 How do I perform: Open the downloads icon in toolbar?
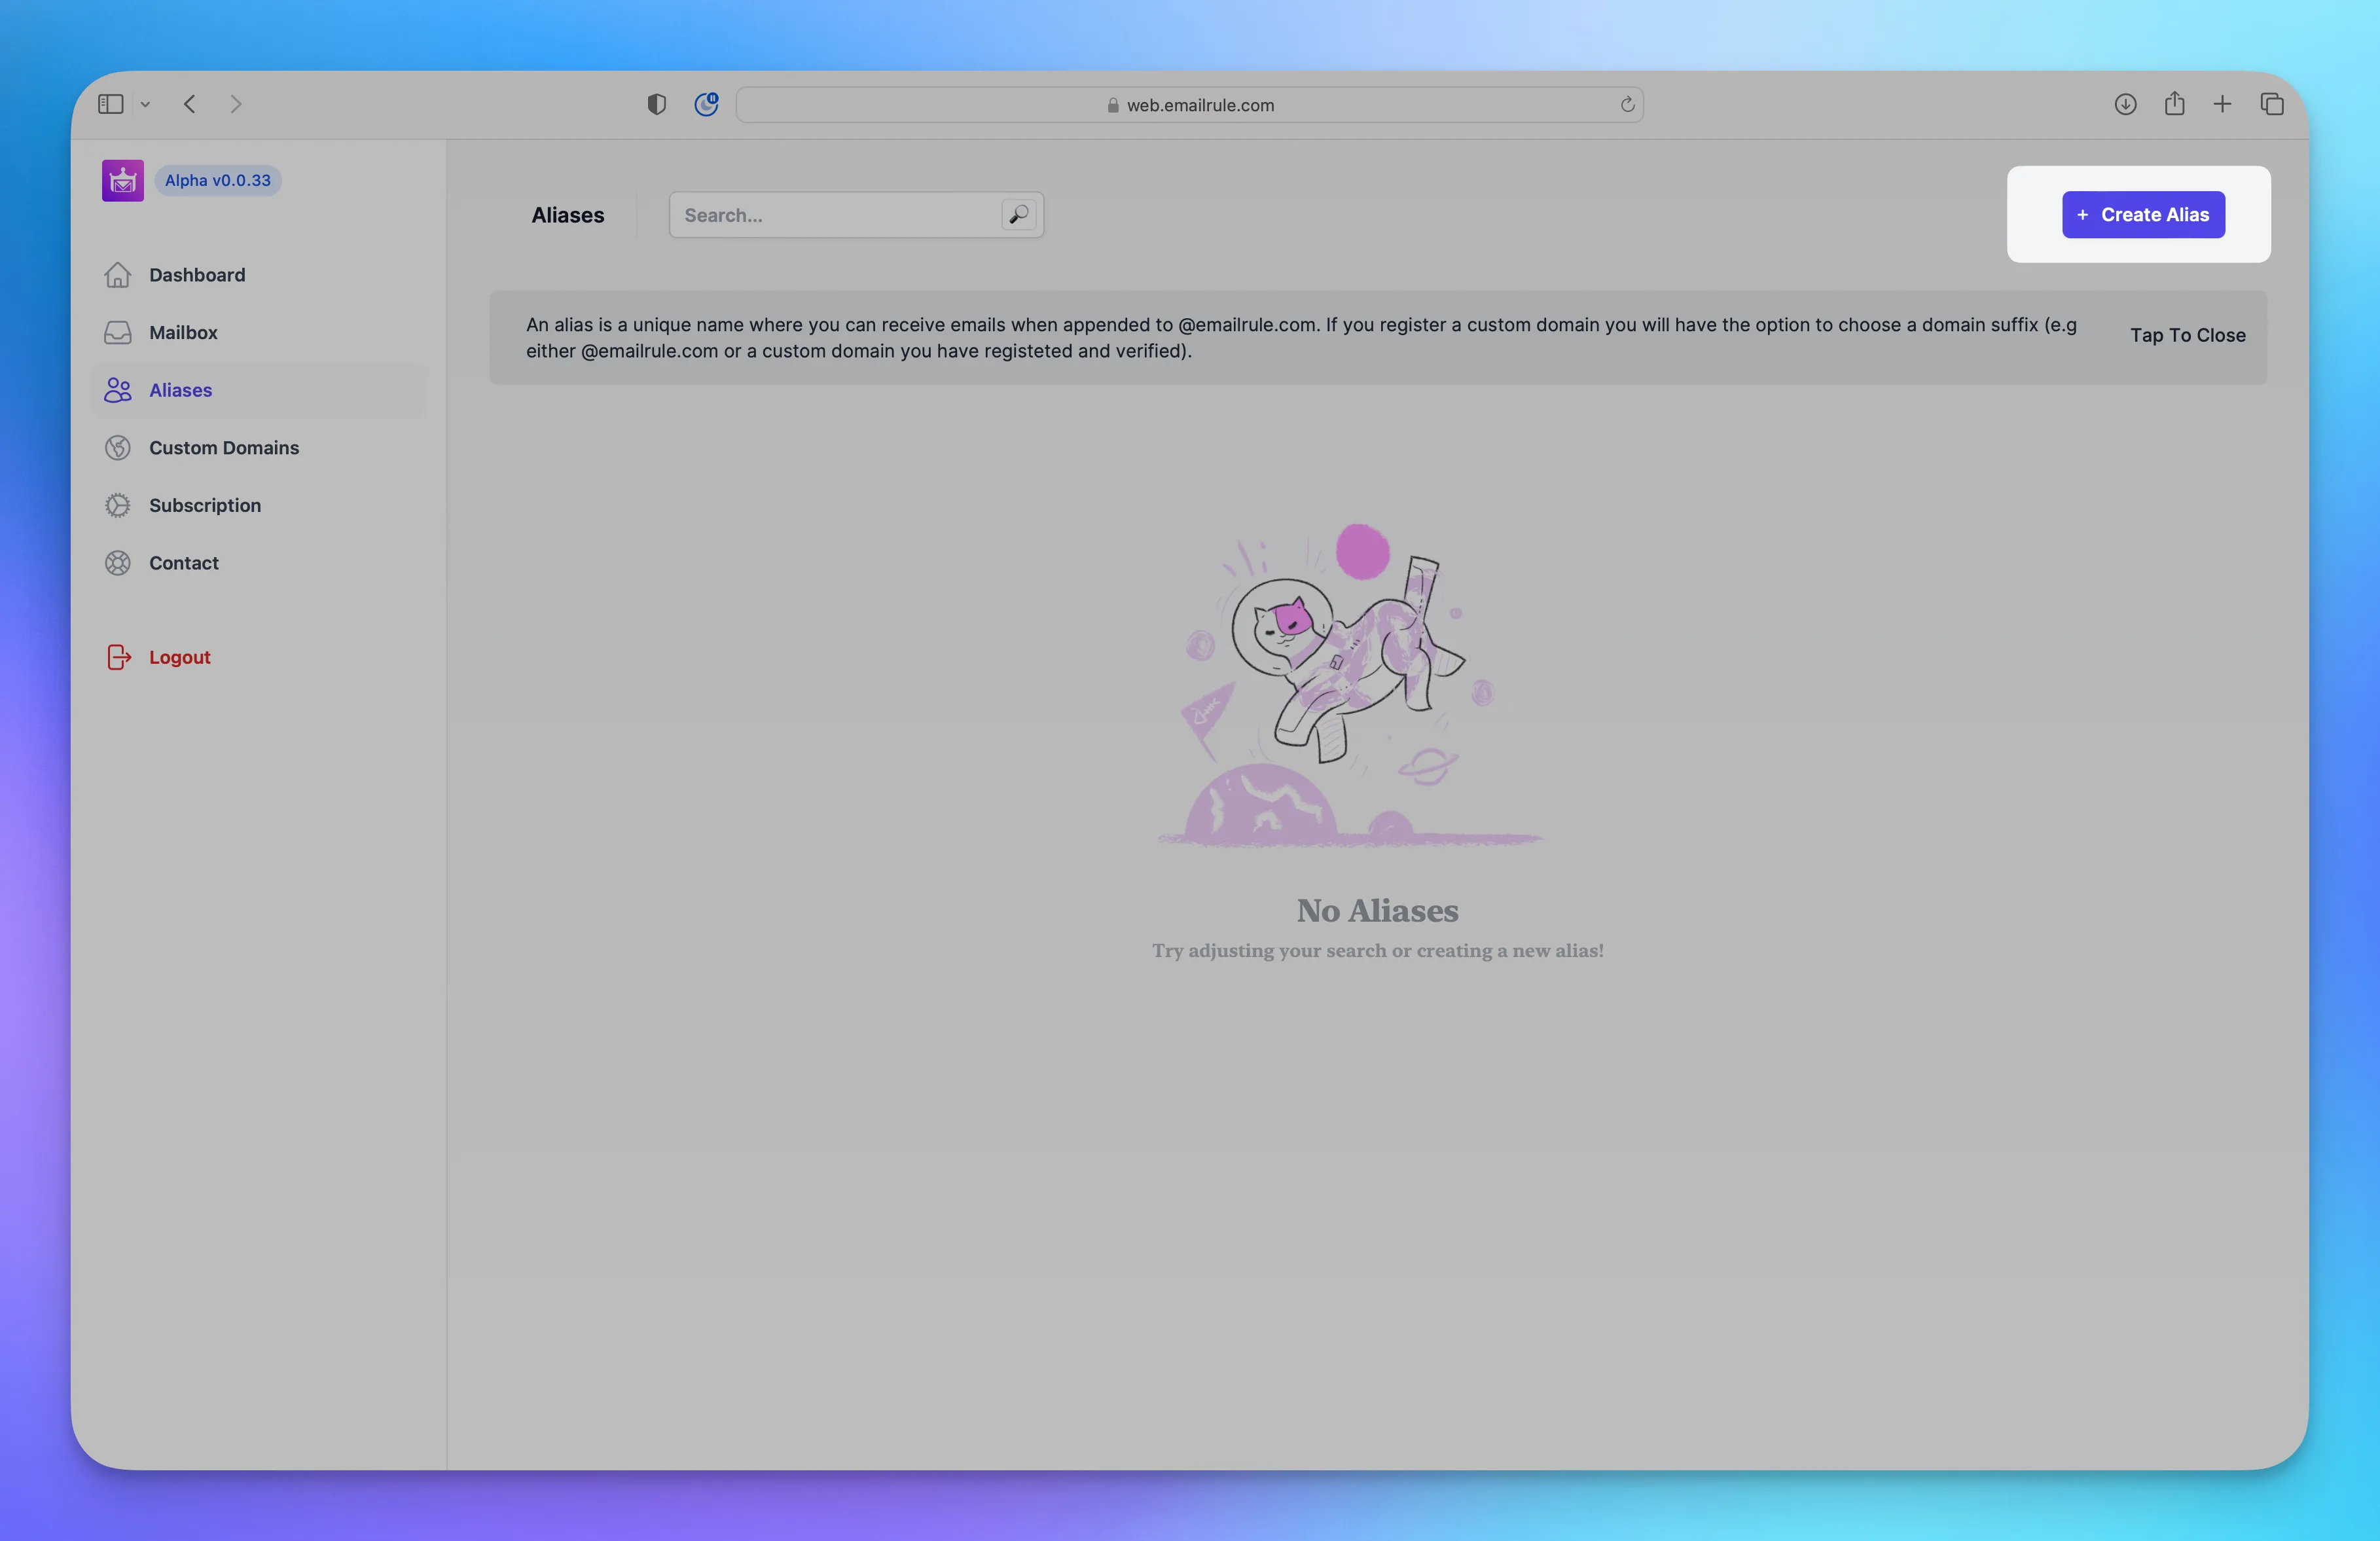[2125, 104]
